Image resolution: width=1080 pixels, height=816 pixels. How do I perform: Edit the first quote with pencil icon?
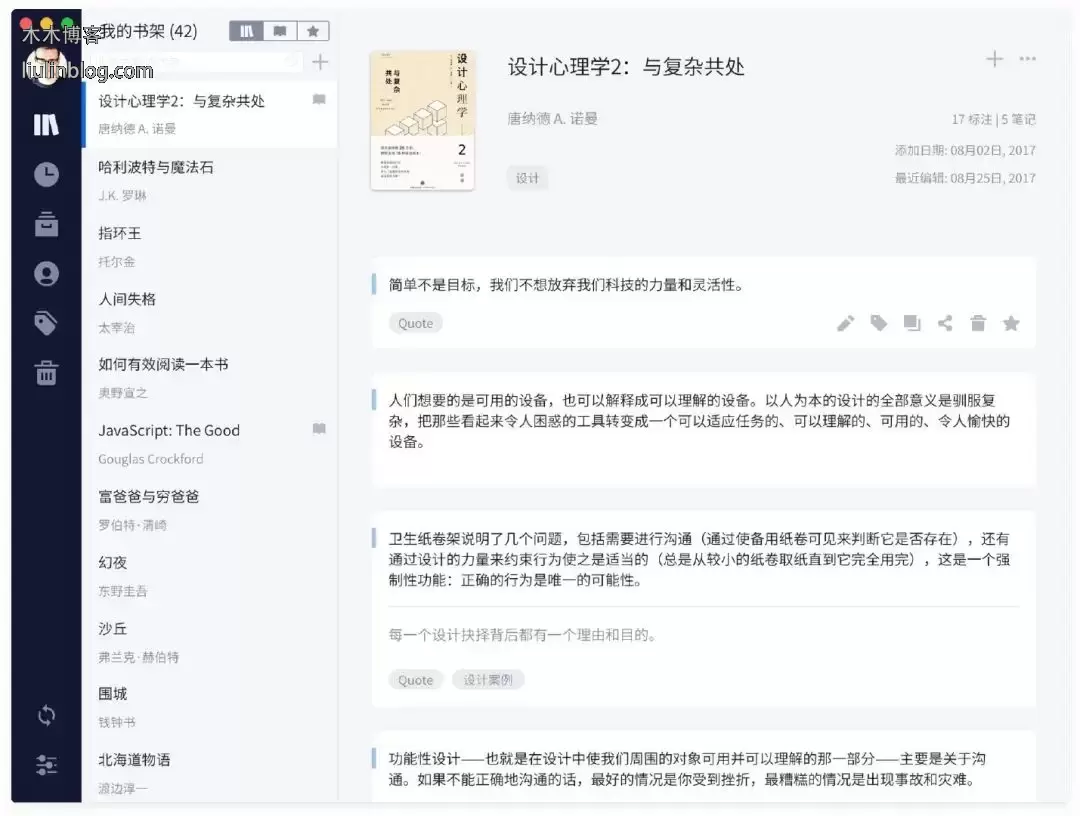point(846,323)
